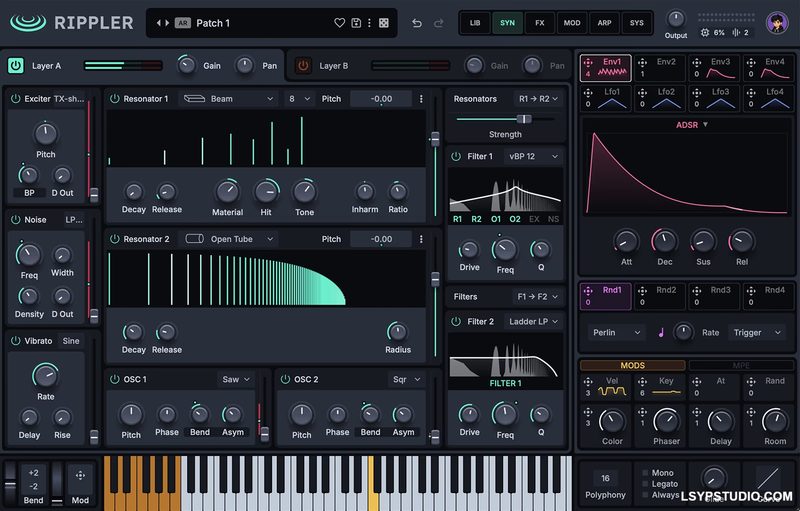Open the R1 → R2 routing dropdown
The image size is (800, 511).
(x=538, y=99)
